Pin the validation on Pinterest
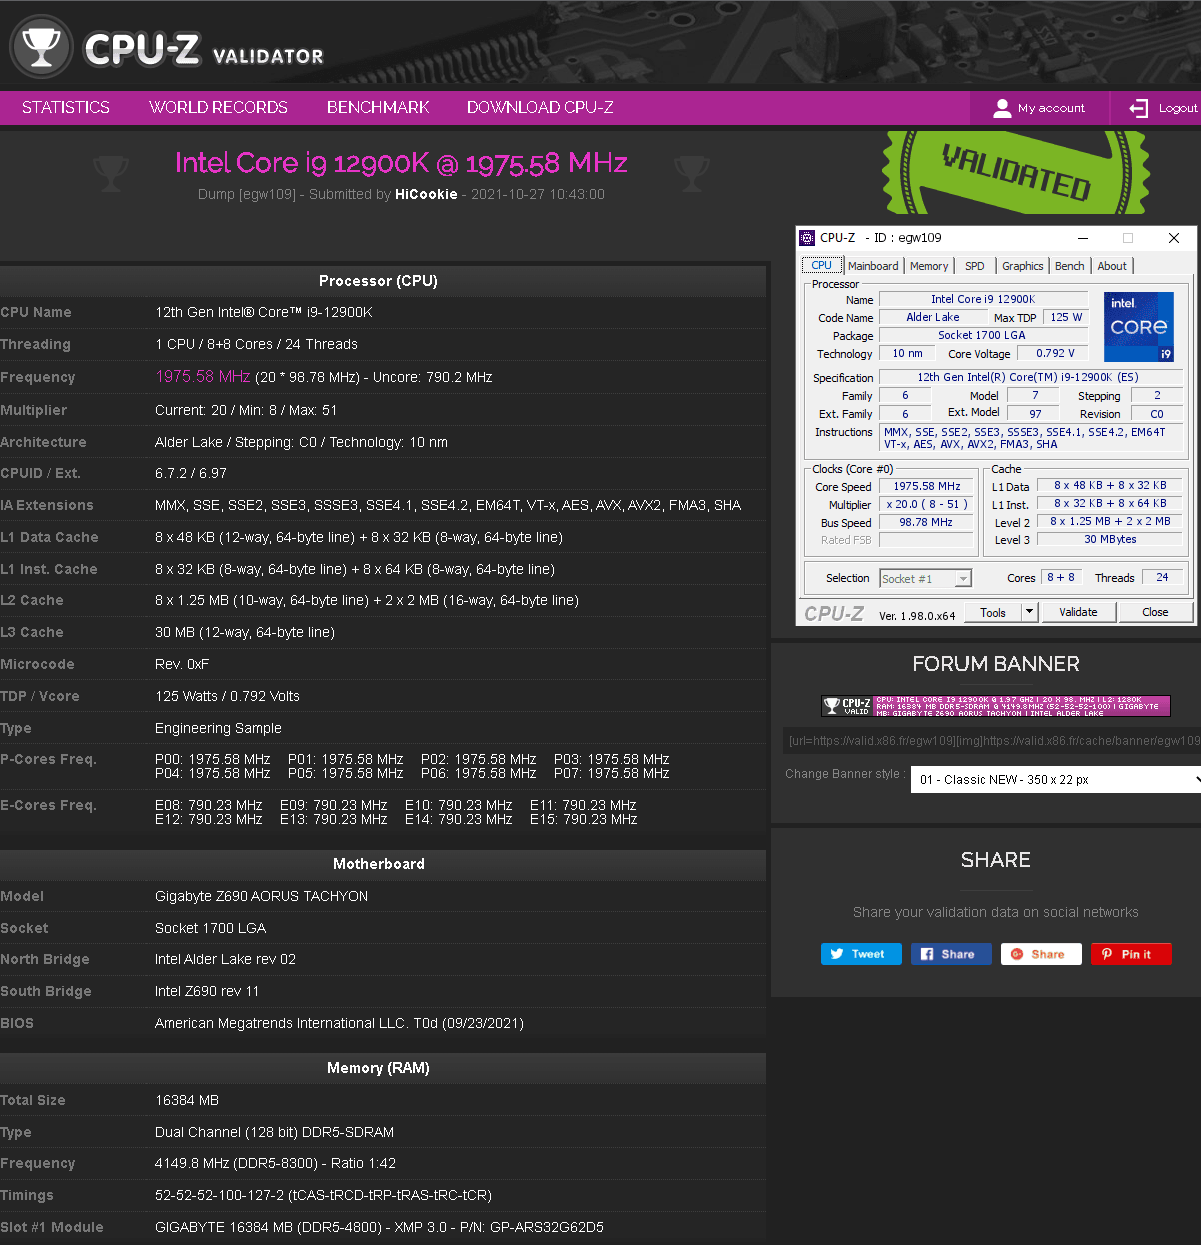The height and width of the screenshot is (1245, 1201). (x=1130, y=954)
